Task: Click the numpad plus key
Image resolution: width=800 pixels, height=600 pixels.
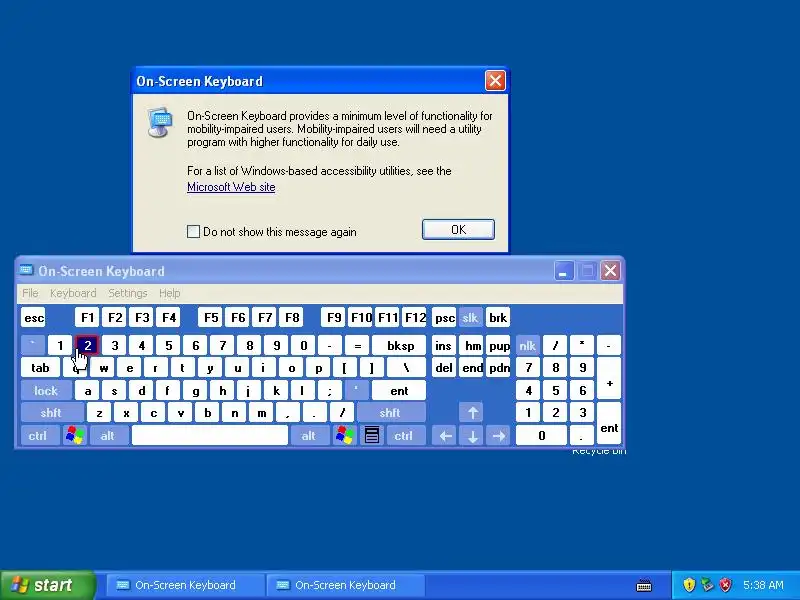Action: [609, 378]
